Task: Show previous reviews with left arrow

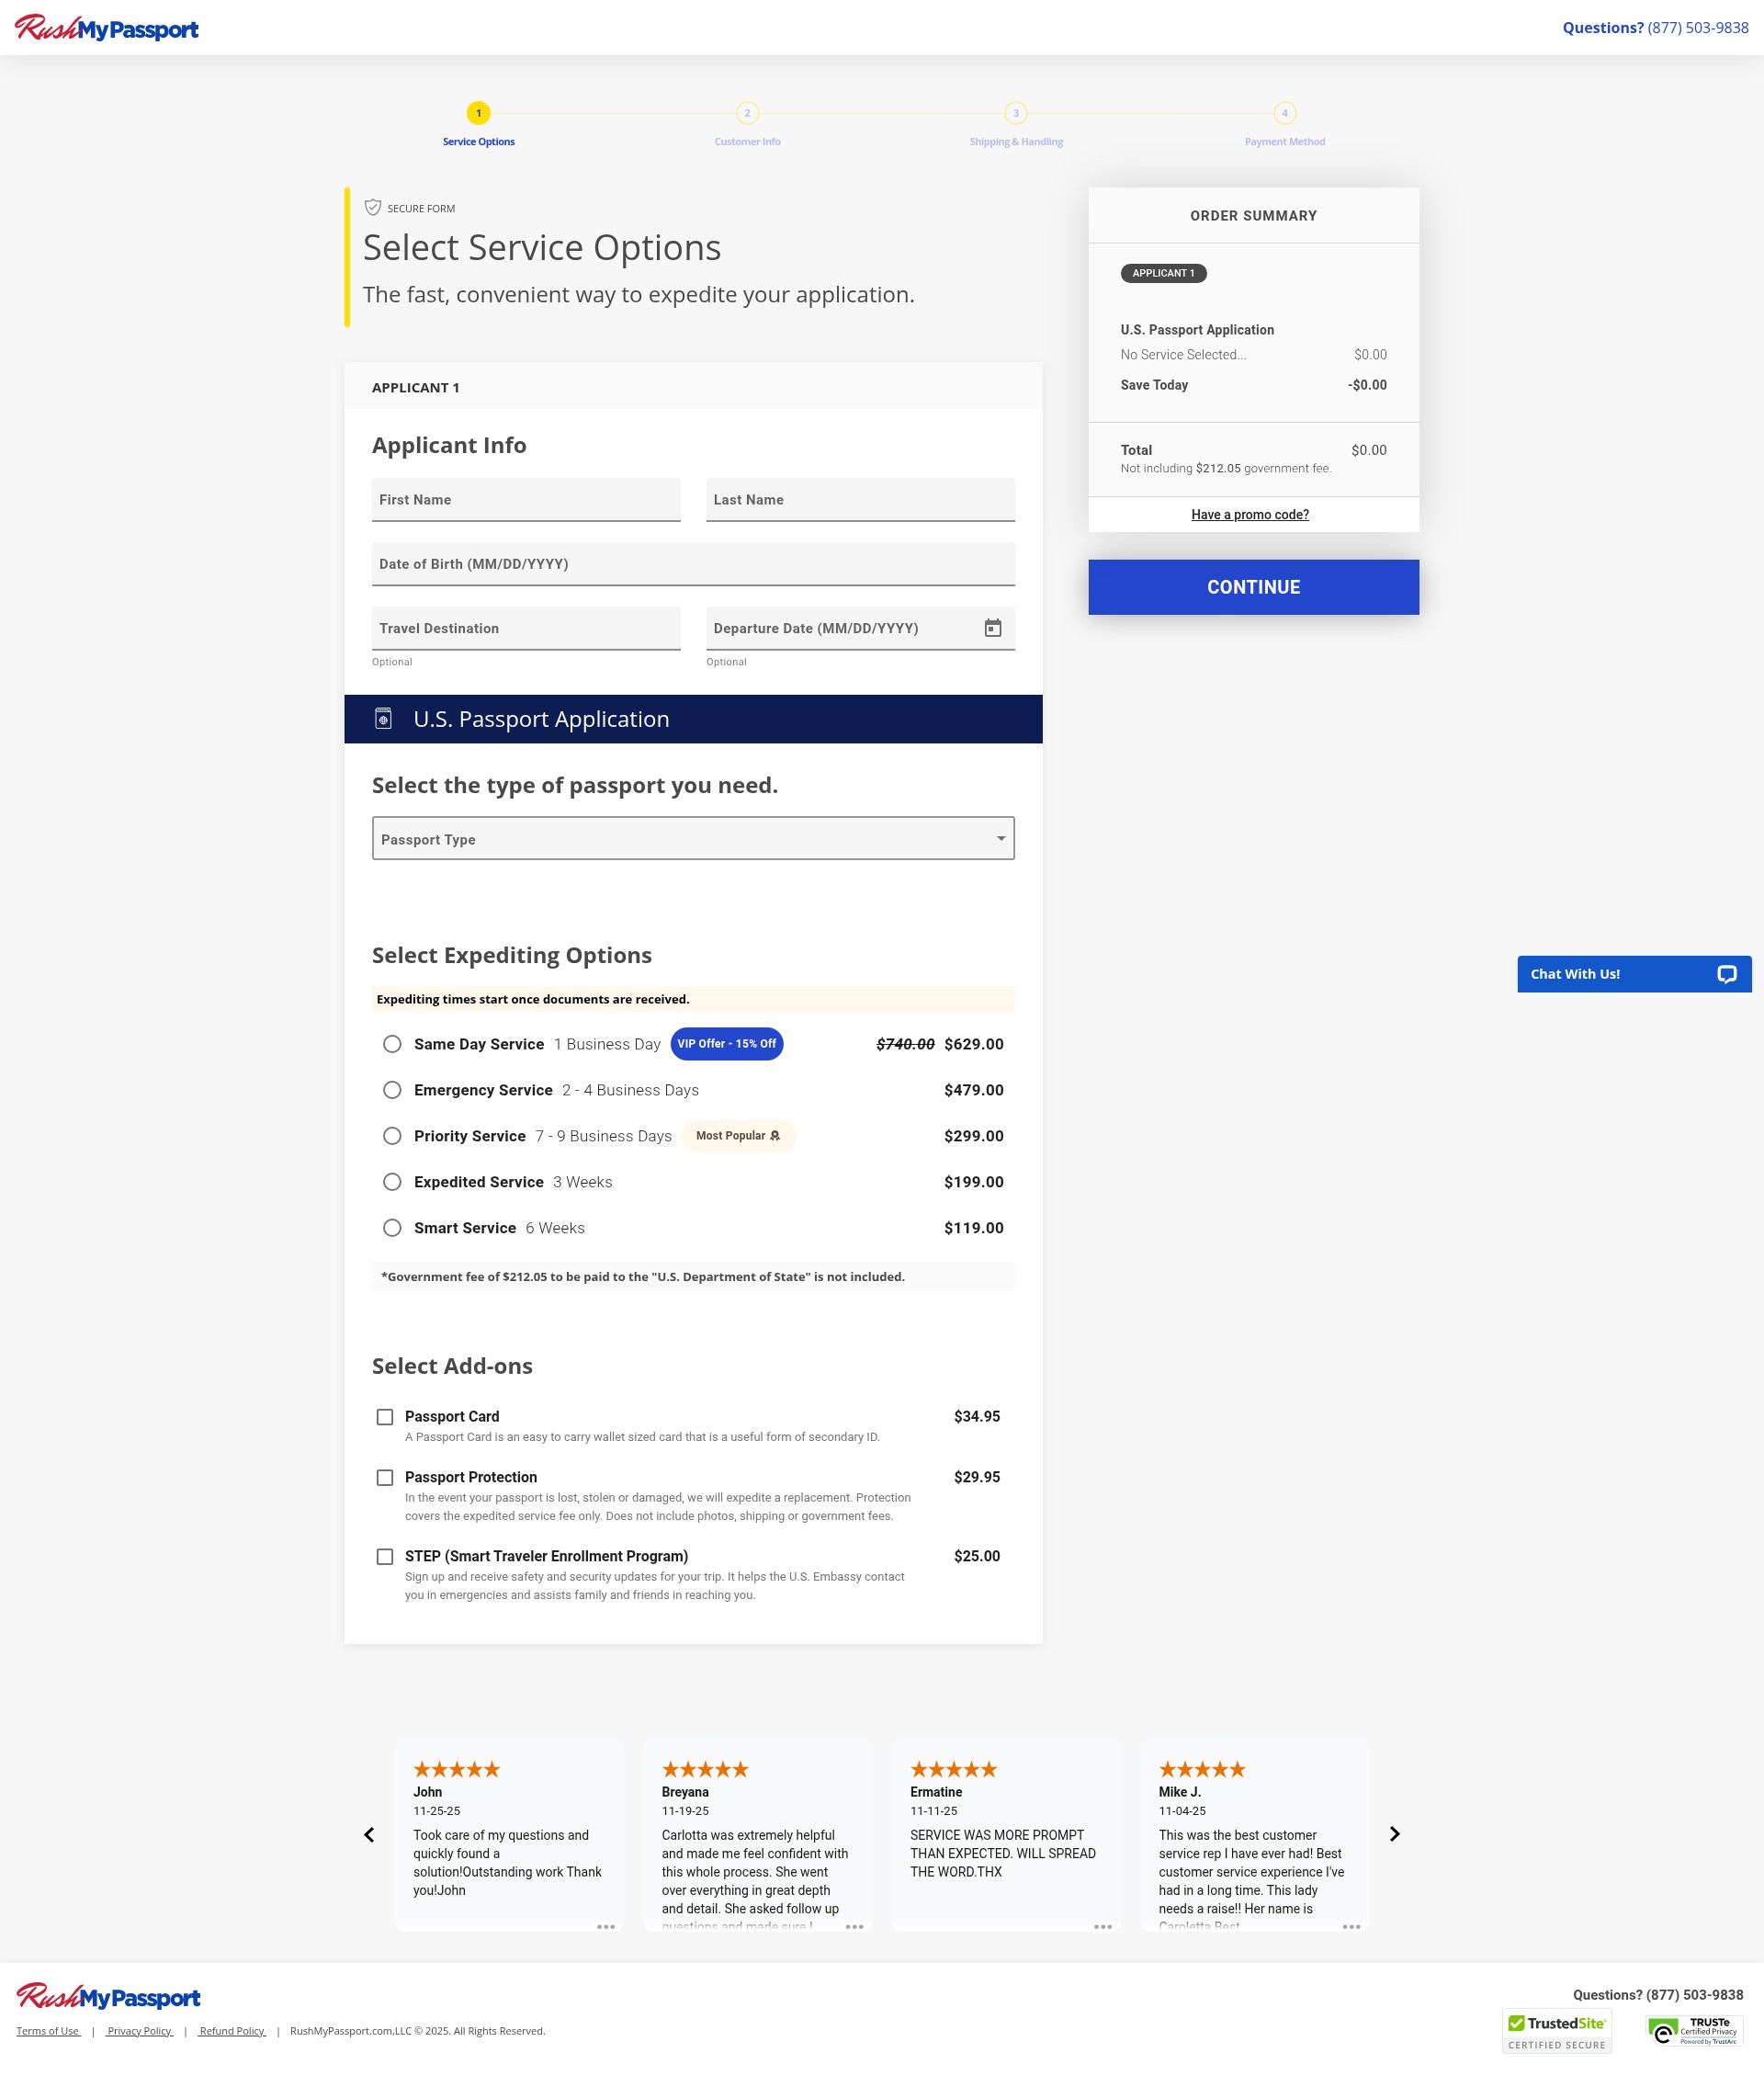Action: [369, 1834]
